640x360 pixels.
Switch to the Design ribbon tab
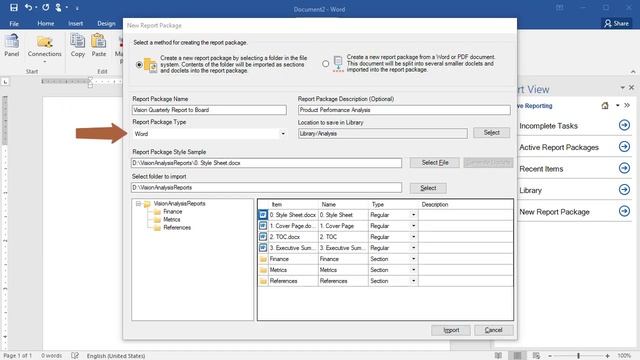tap(106, 24)
